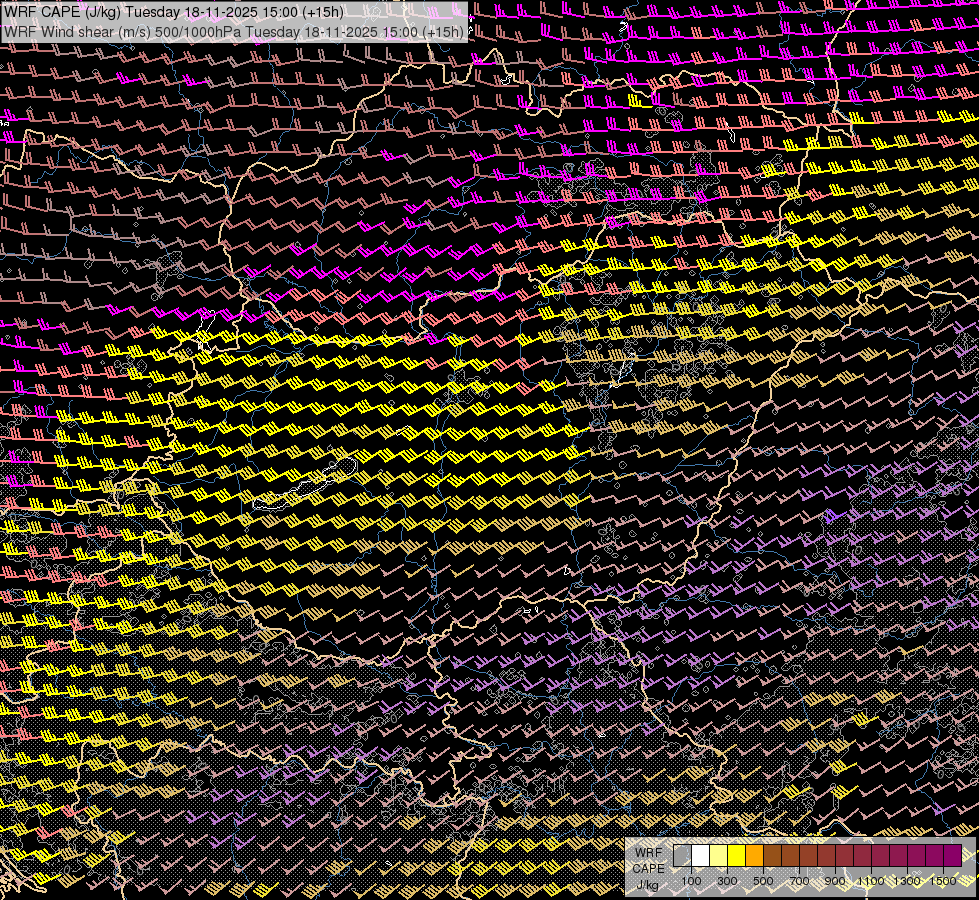Screen dimensions: 979x900
Task: Choose the orange CAPE legend swatch
Action: [x=754, y=856]
